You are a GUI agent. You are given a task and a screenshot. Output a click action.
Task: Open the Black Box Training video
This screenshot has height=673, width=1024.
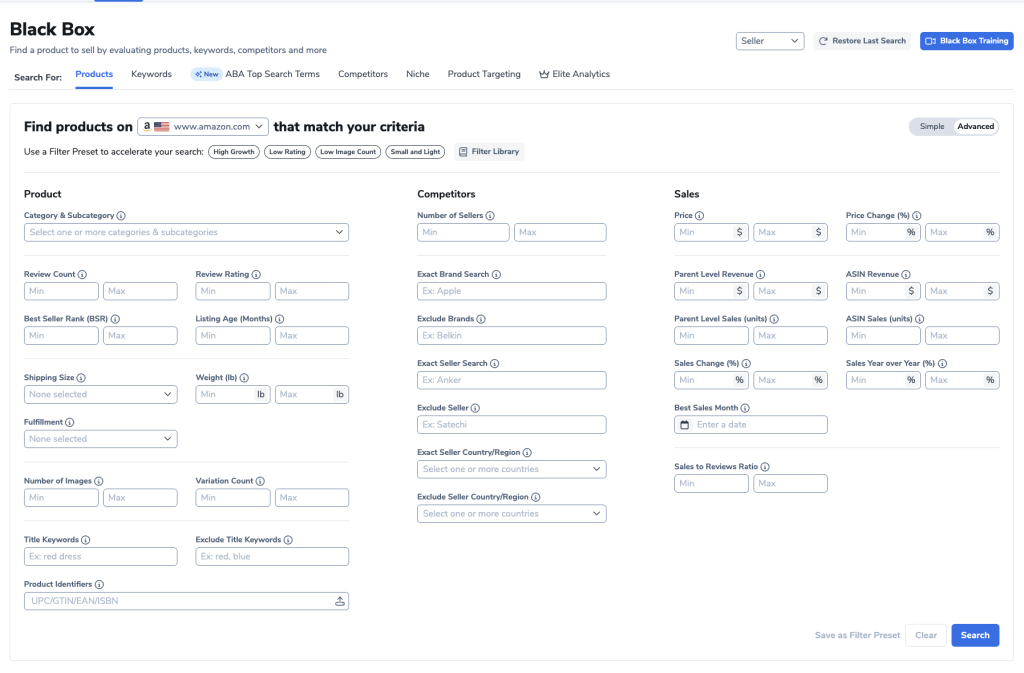[x=966, y=41]
